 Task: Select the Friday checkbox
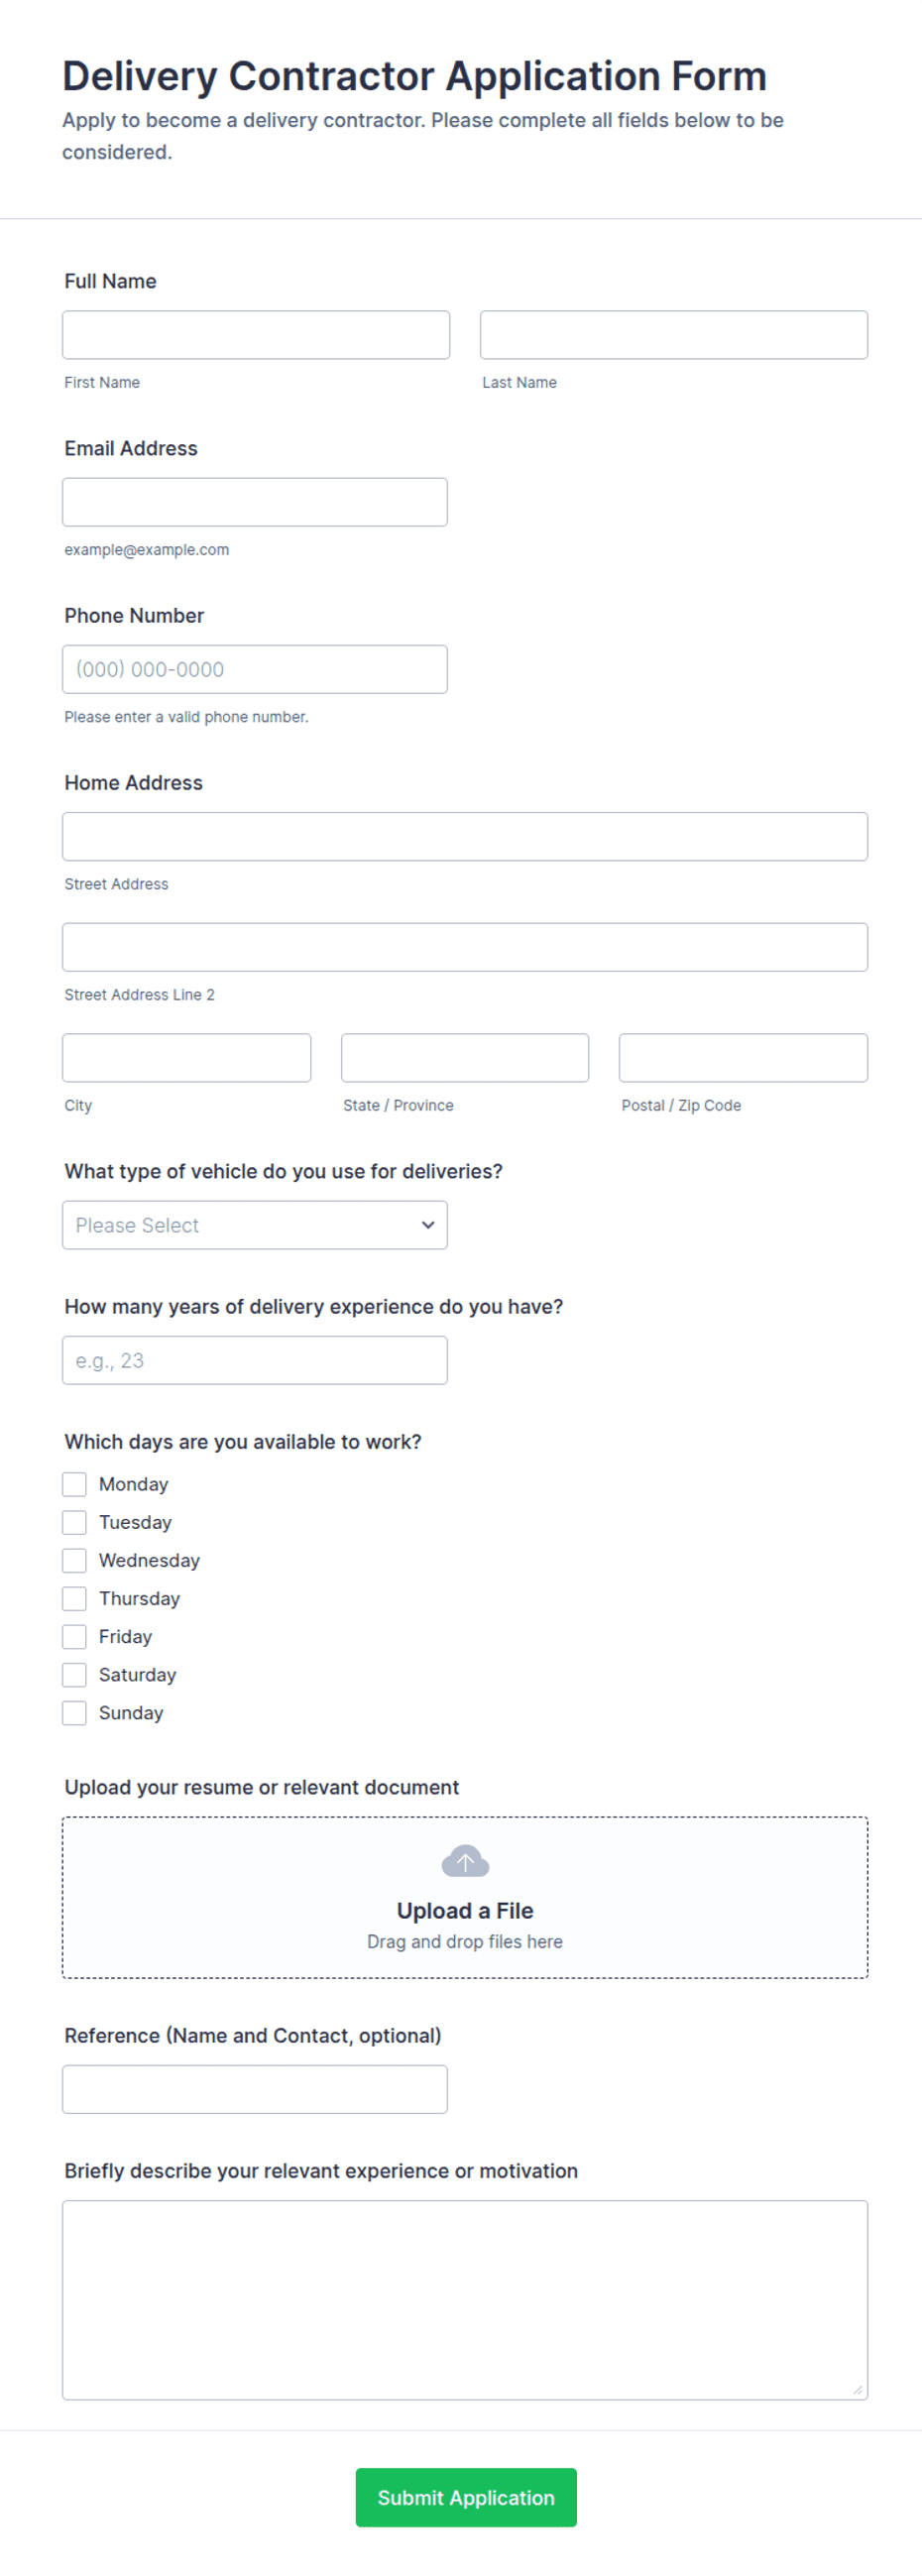coord(74,1636)
